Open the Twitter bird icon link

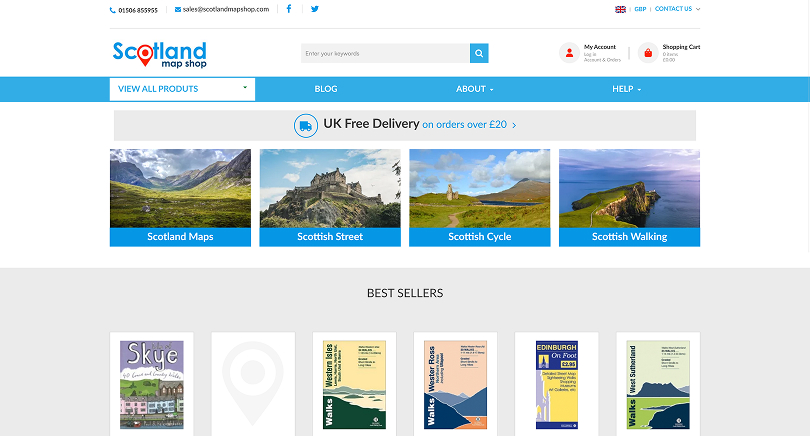315,9
